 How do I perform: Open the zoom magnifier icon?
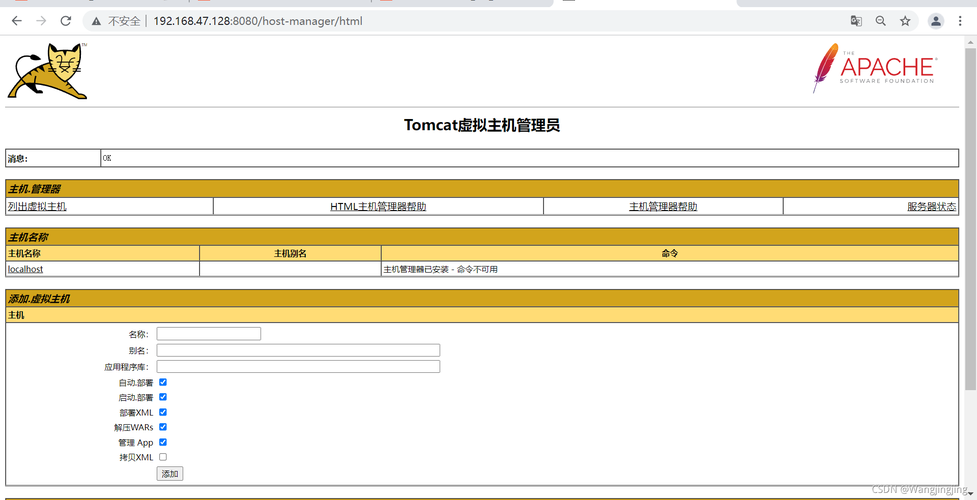point(880,21)
